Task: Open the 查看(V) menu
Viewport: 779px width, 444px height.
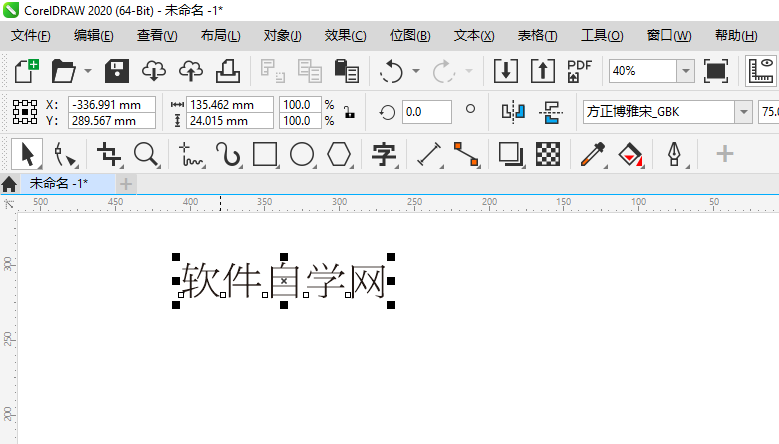Action: coord(157,36)
